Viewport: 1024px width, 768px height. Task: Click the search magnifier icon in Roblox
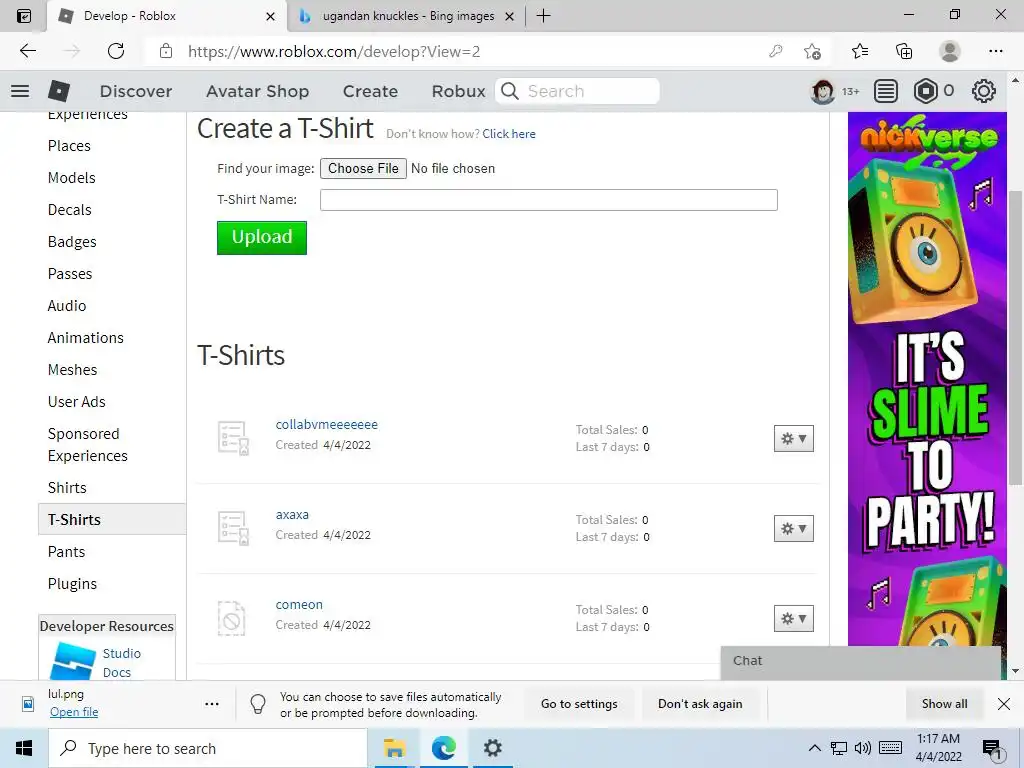coord(510,91)
